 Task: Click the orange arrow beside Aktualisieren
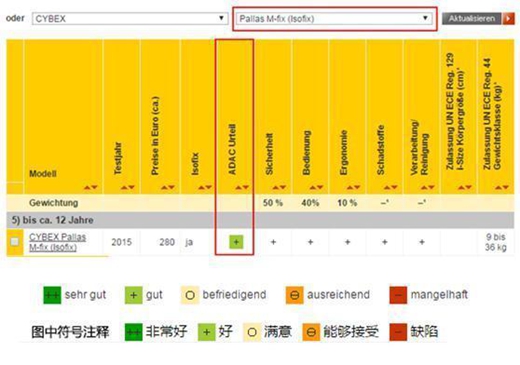point(508,19)
